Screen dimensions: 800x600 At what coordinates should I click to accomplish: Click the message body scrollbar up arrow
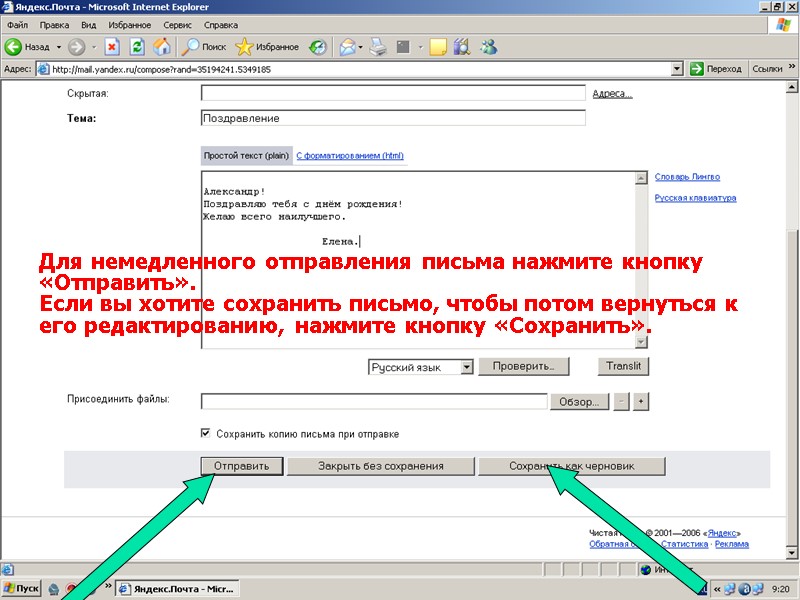641,178
